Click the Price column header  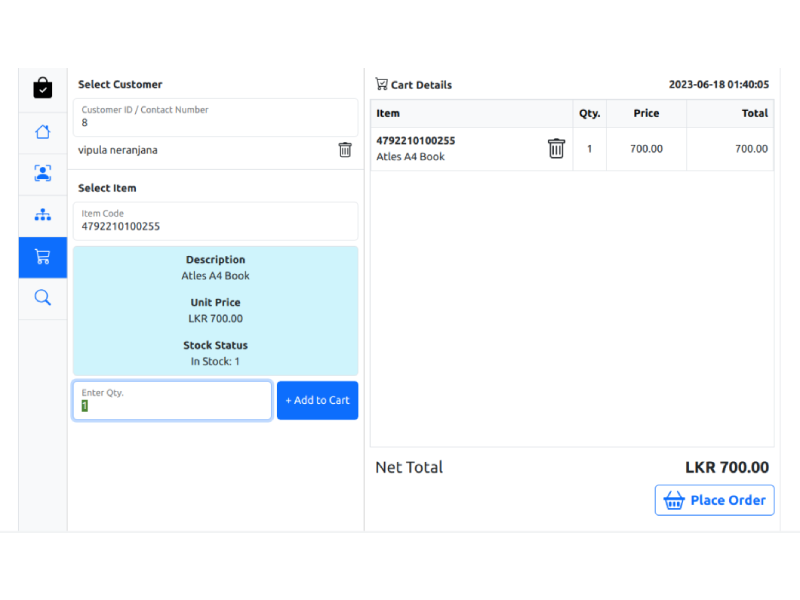(x=646, y=114)
